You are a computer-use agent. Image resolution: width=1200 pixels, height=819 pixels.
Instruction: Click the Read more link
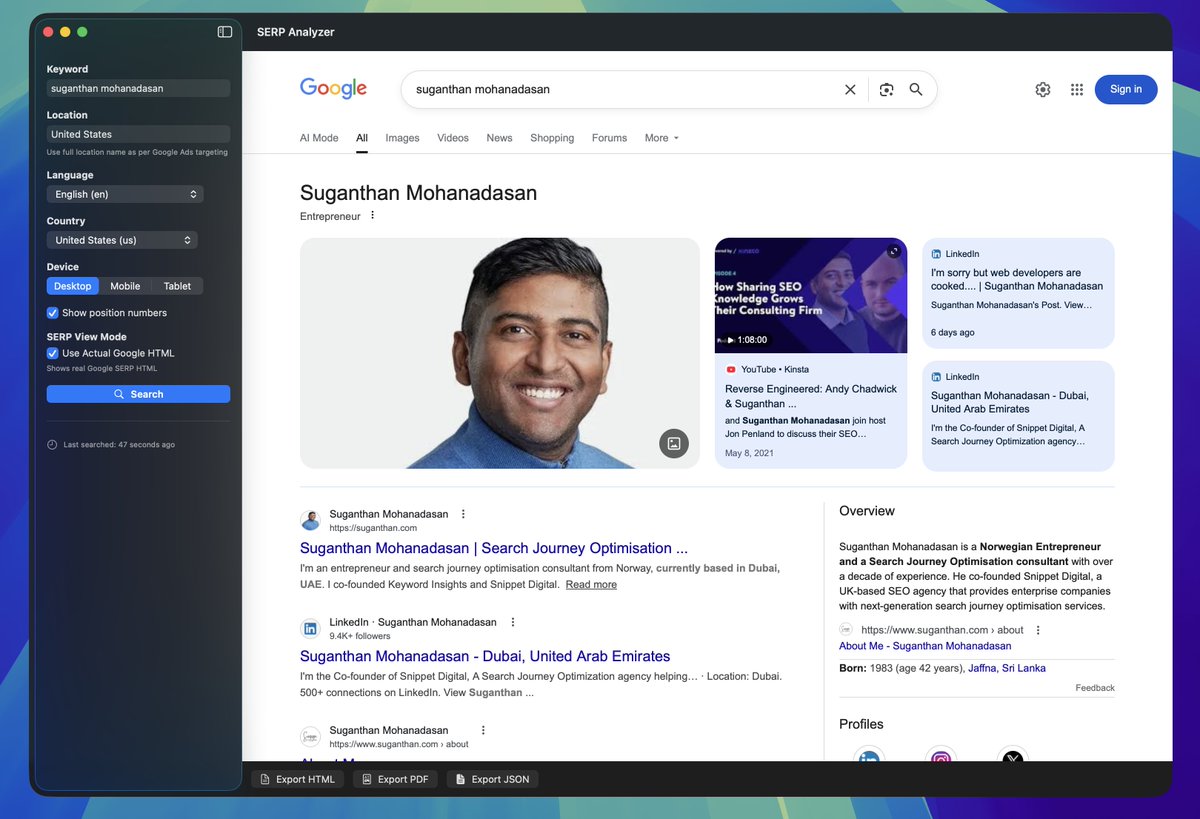click(x=591, y=584)
